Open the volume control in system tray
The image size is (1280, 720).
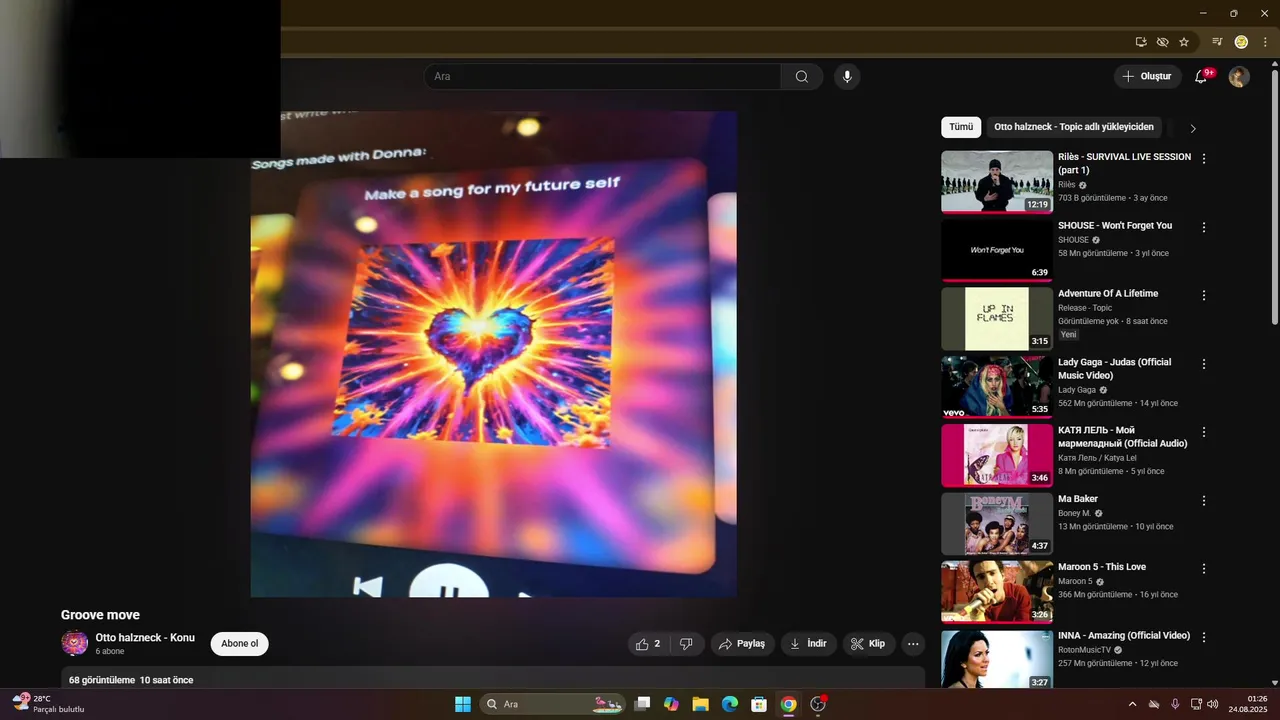1213,704
